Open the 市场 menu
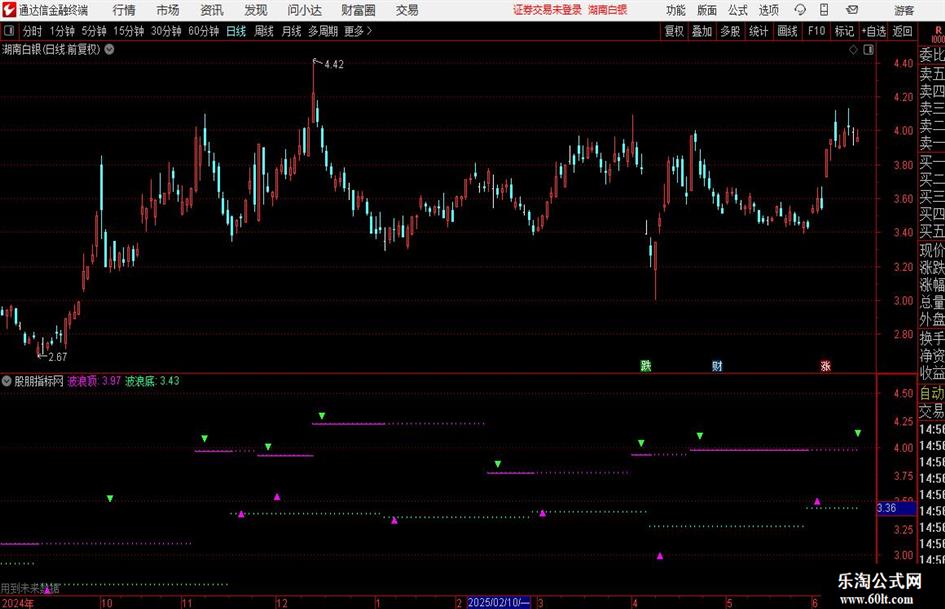The width and height of the screenshot is (945, 609). (x=168, y=10)
